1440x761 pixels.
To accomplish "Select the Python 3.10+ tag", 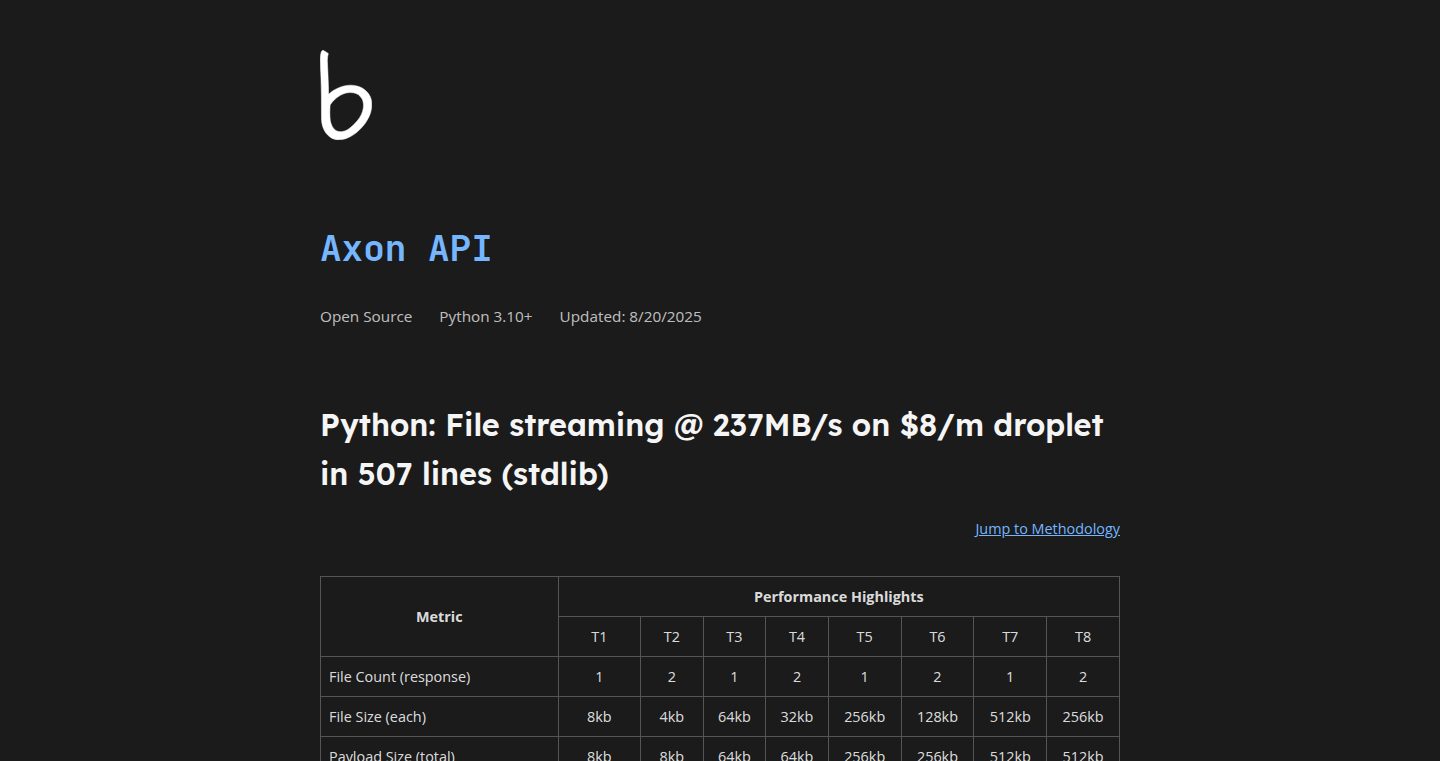I will point(486,317).
